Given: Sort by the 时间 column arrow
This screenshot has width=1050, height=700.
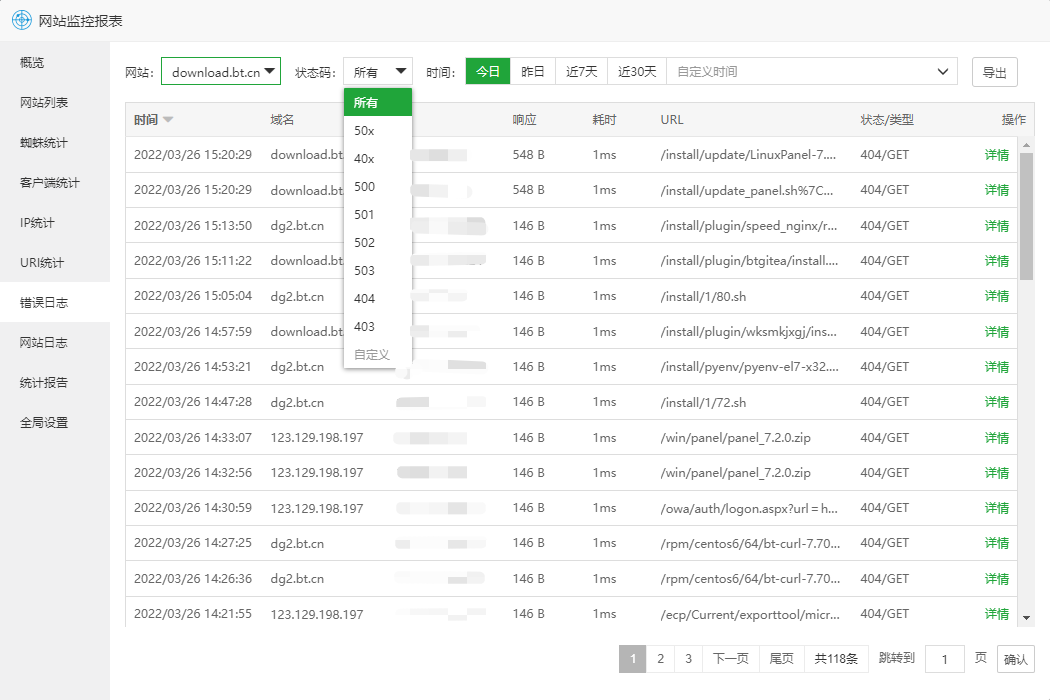Looking at the screenshot, I should (x=168, y=120).
